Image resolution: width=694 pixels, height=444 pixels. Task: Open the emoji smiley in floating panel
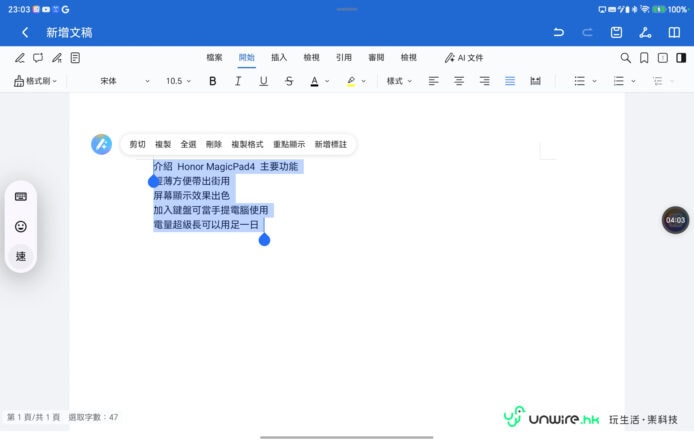tap(21, 227)
